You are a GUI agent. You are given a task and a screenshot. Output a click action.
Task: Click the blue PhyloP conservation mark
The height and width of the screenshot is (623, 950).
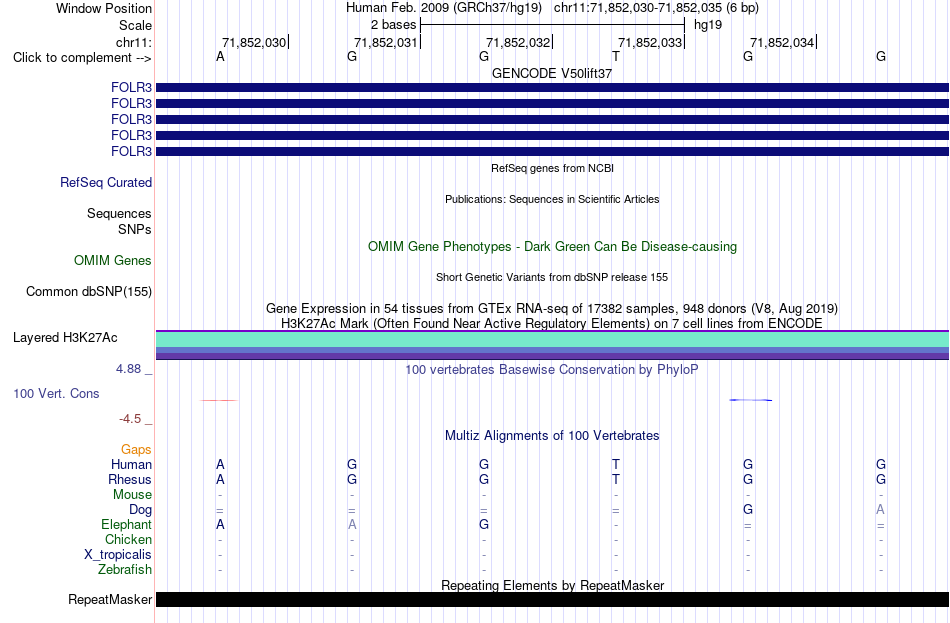751,400
